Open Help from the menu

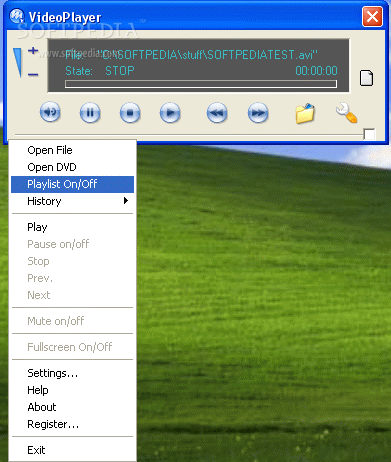pyautogui.click(x=72, y=390)
